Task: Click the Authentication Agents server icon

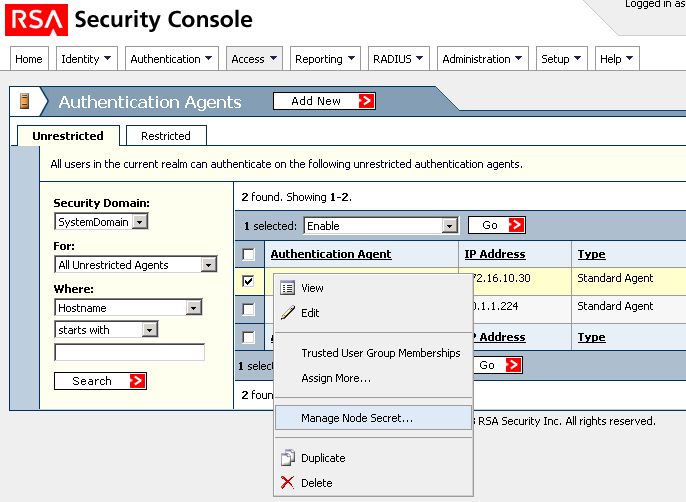Action: click(x=24, y=101)
